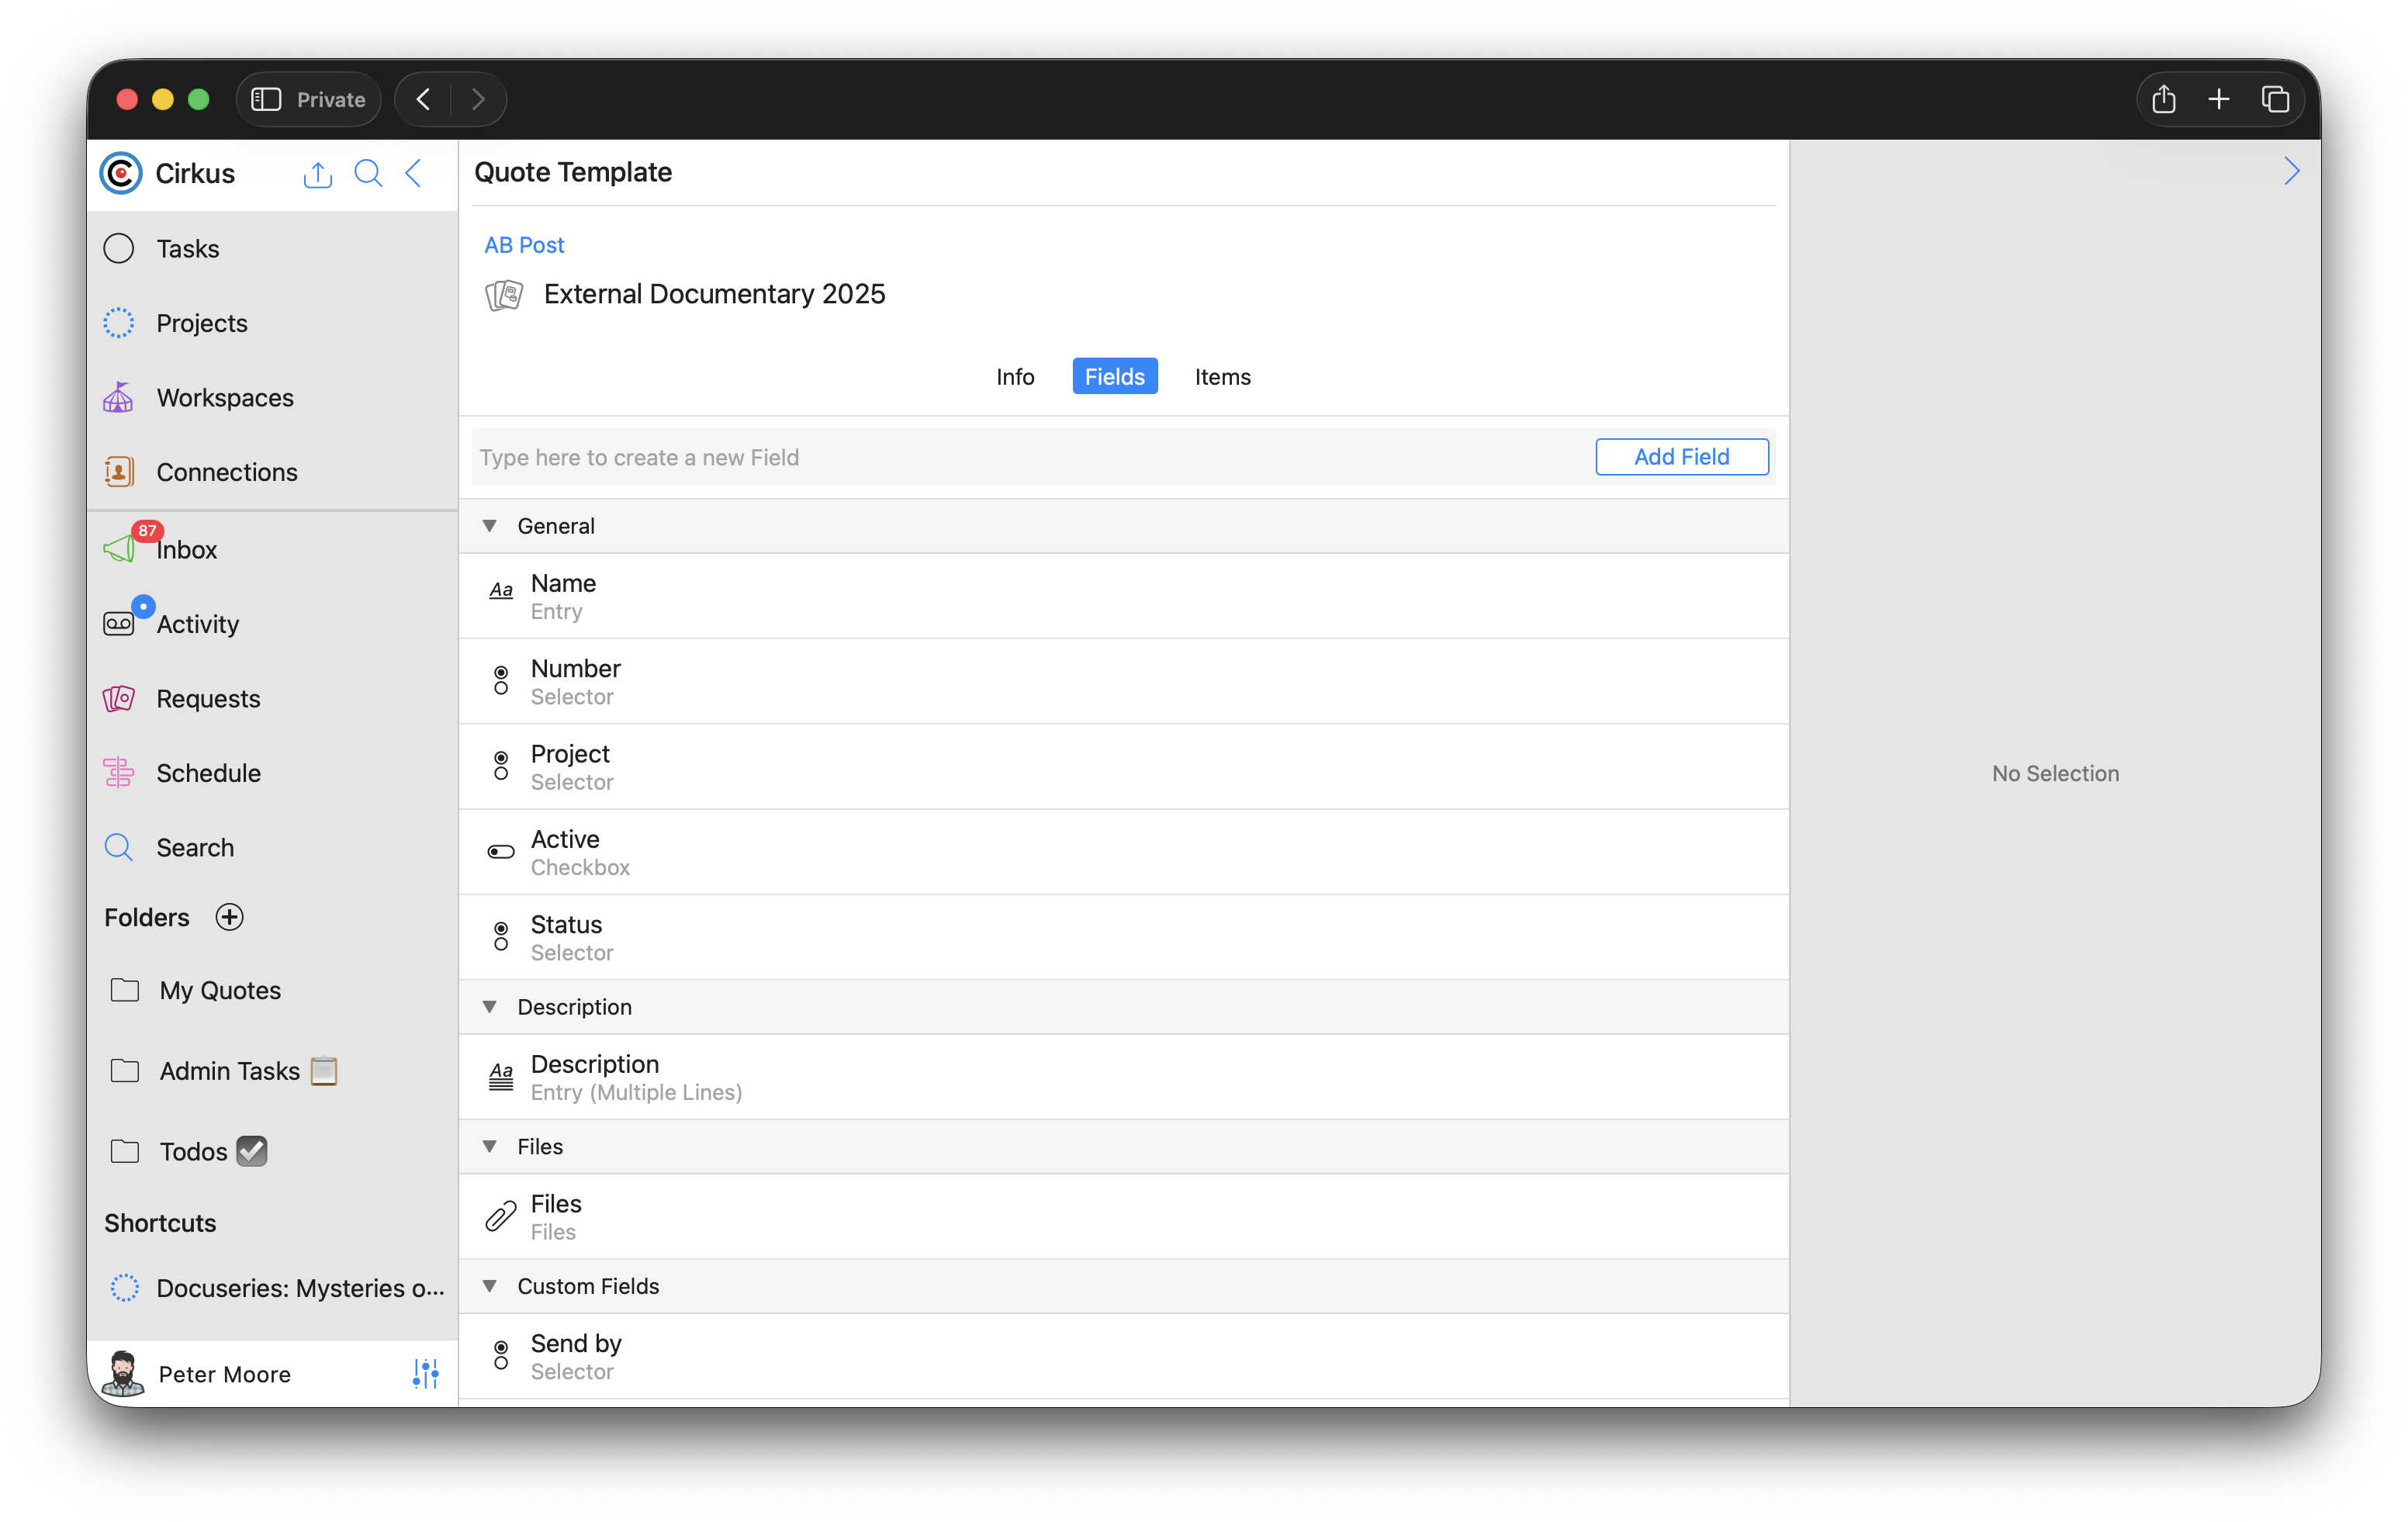2408x1522 pixels.
Task: Open the Inbox megaphone icon
Action: [x=119, y=549]
